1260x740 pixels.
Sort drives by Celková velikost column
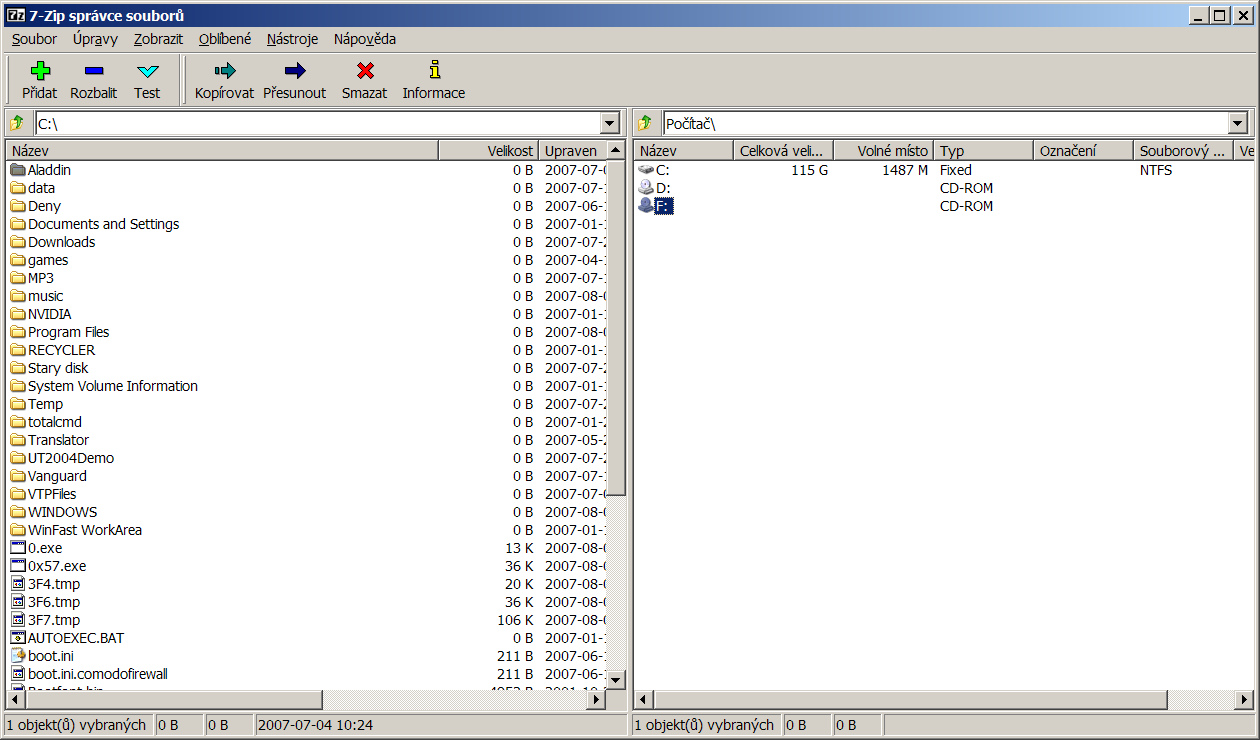[783, 151]
